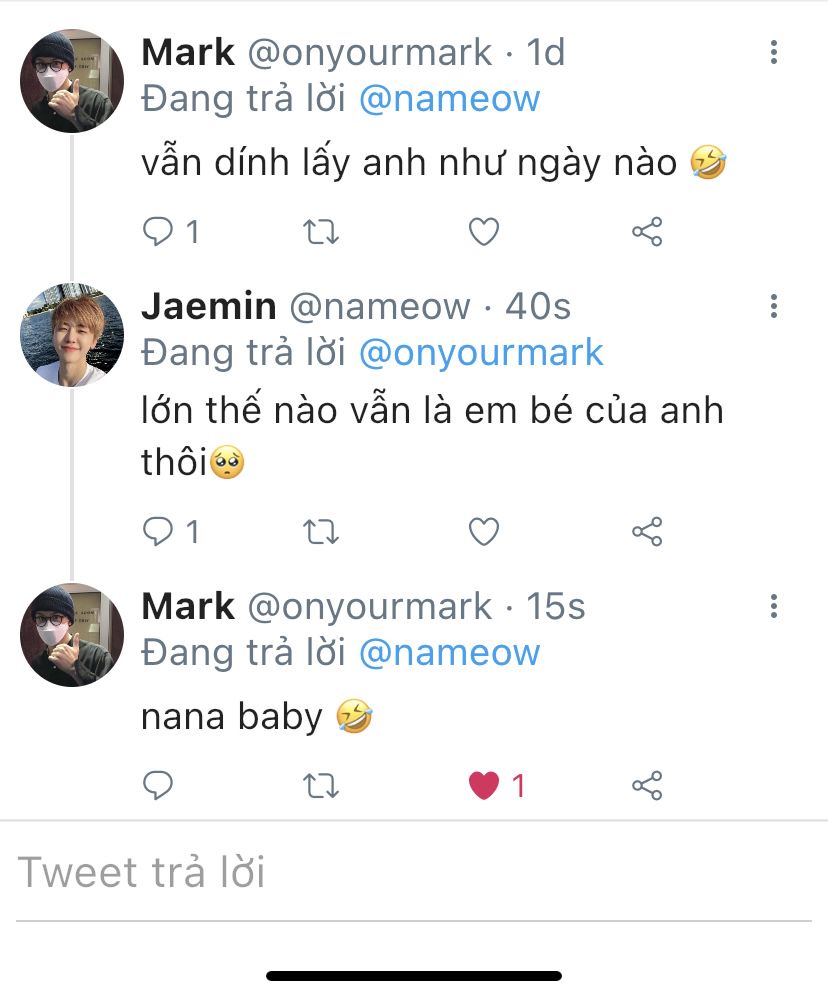Open more options for Mark's first tweet
This screenshot has height=996, width=828.
tap(774, 53)
